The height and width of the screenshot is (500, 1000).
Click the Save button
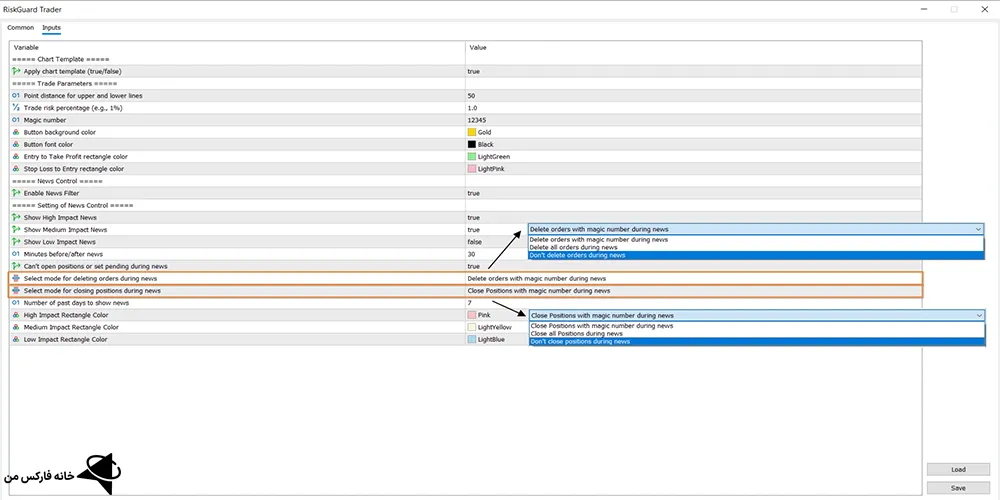958,488
